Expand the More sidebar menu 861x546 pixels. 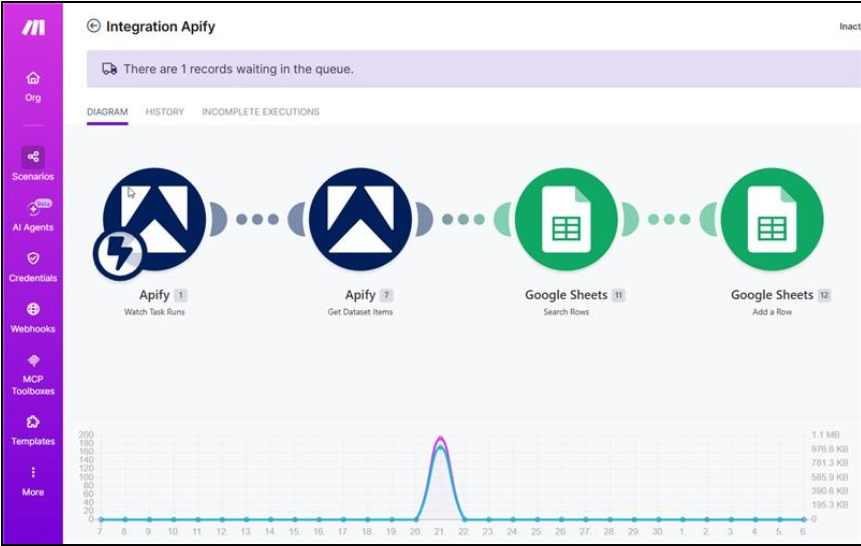click(x=33, y=481)
